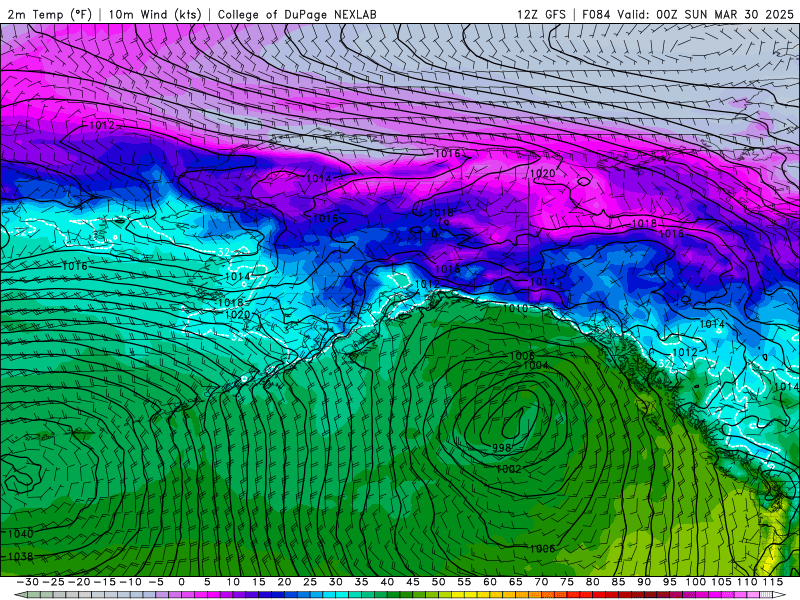Click the "10m Wind (kts)" header label
The width and height of the screenshot is (800, 600).
click(155, 14)
